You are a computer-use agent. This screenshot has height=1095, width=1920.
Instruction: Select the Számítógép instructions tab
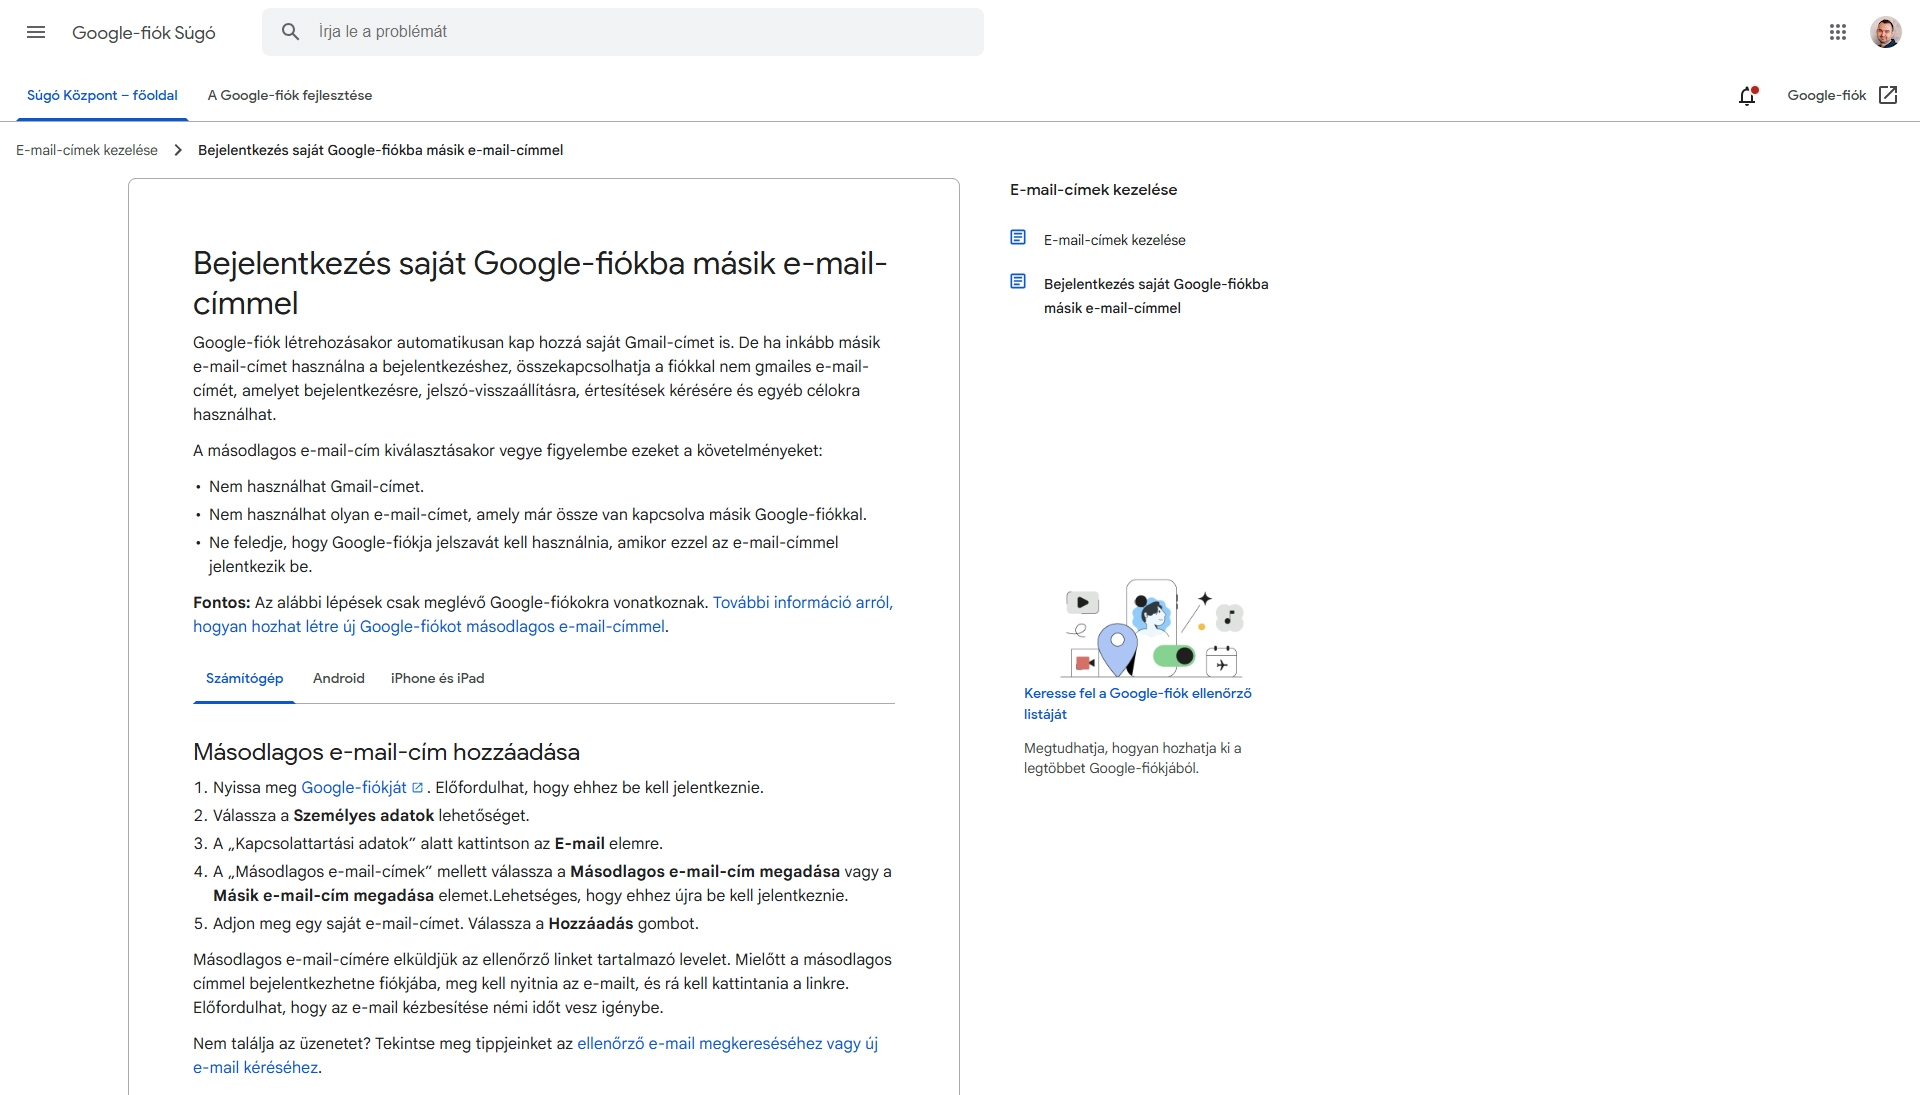click(244, 678)
